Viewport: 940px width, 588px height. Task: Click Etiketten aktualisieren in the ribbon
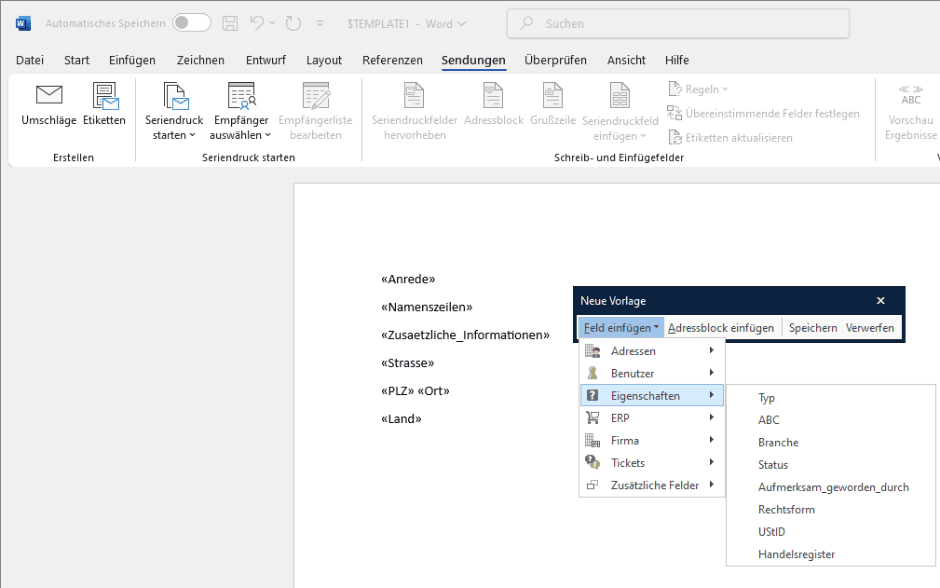(x=730, y=138)
